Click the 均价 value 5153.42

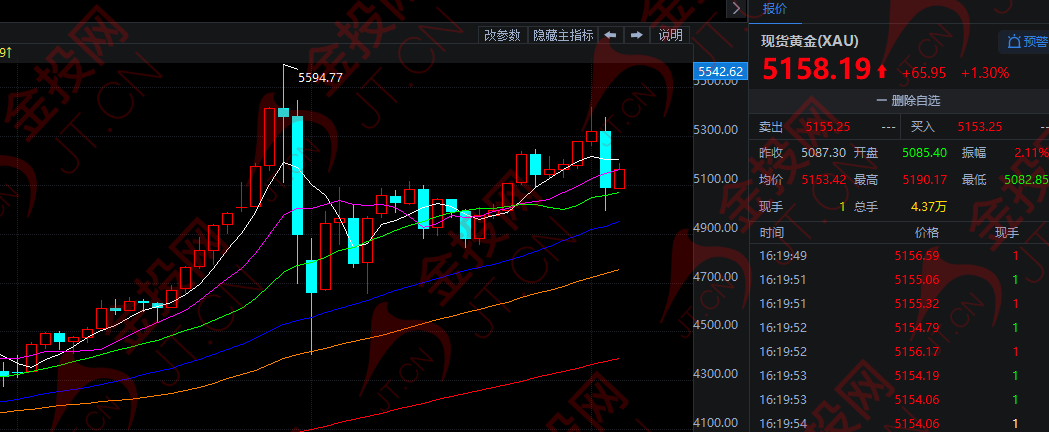824,179
